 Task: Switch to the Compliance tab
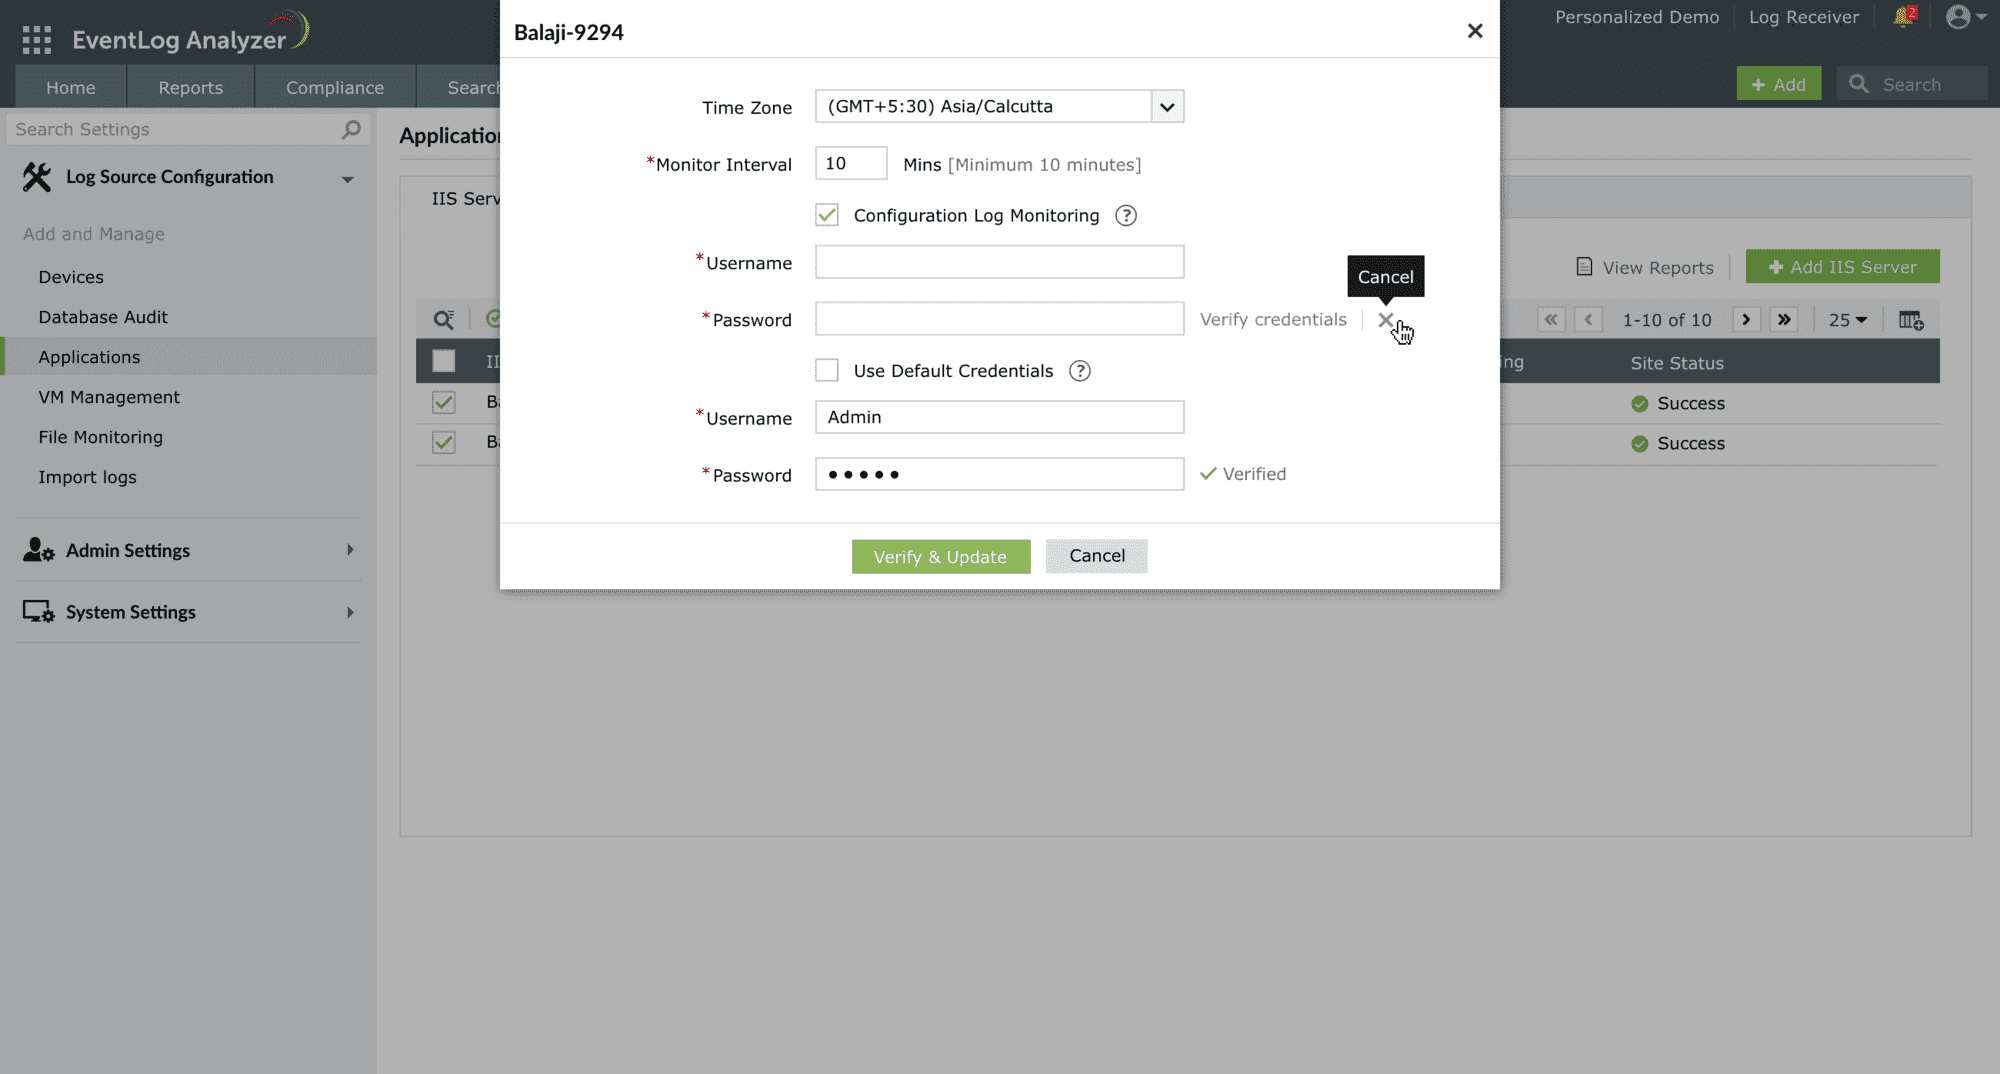(334, 87)
